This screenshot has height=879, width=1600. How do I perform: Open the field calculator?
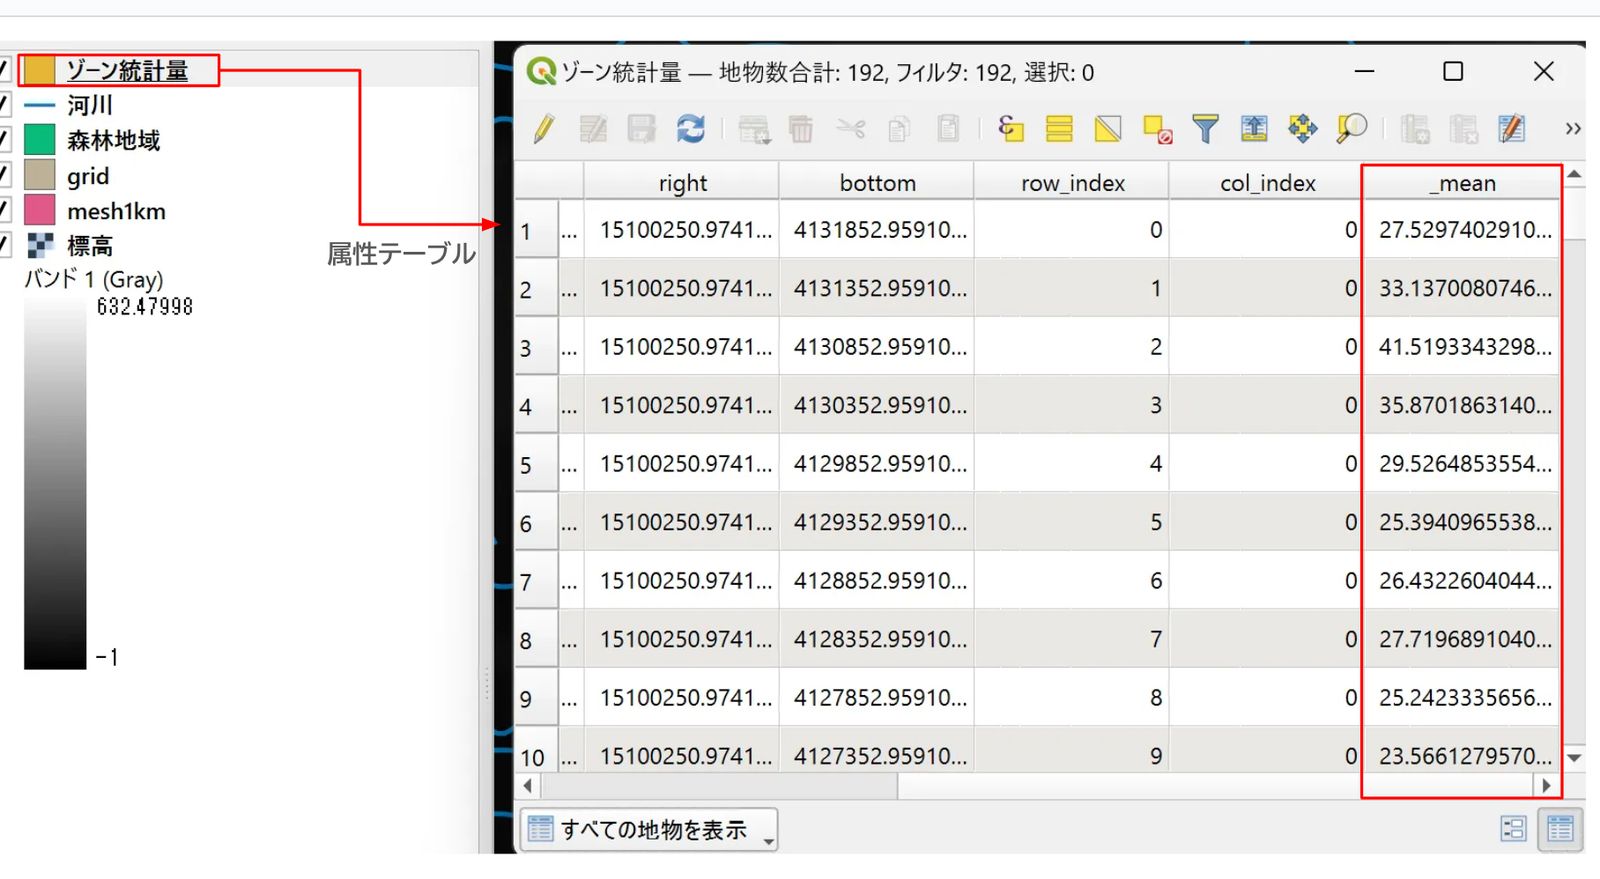coord(1512,129)
